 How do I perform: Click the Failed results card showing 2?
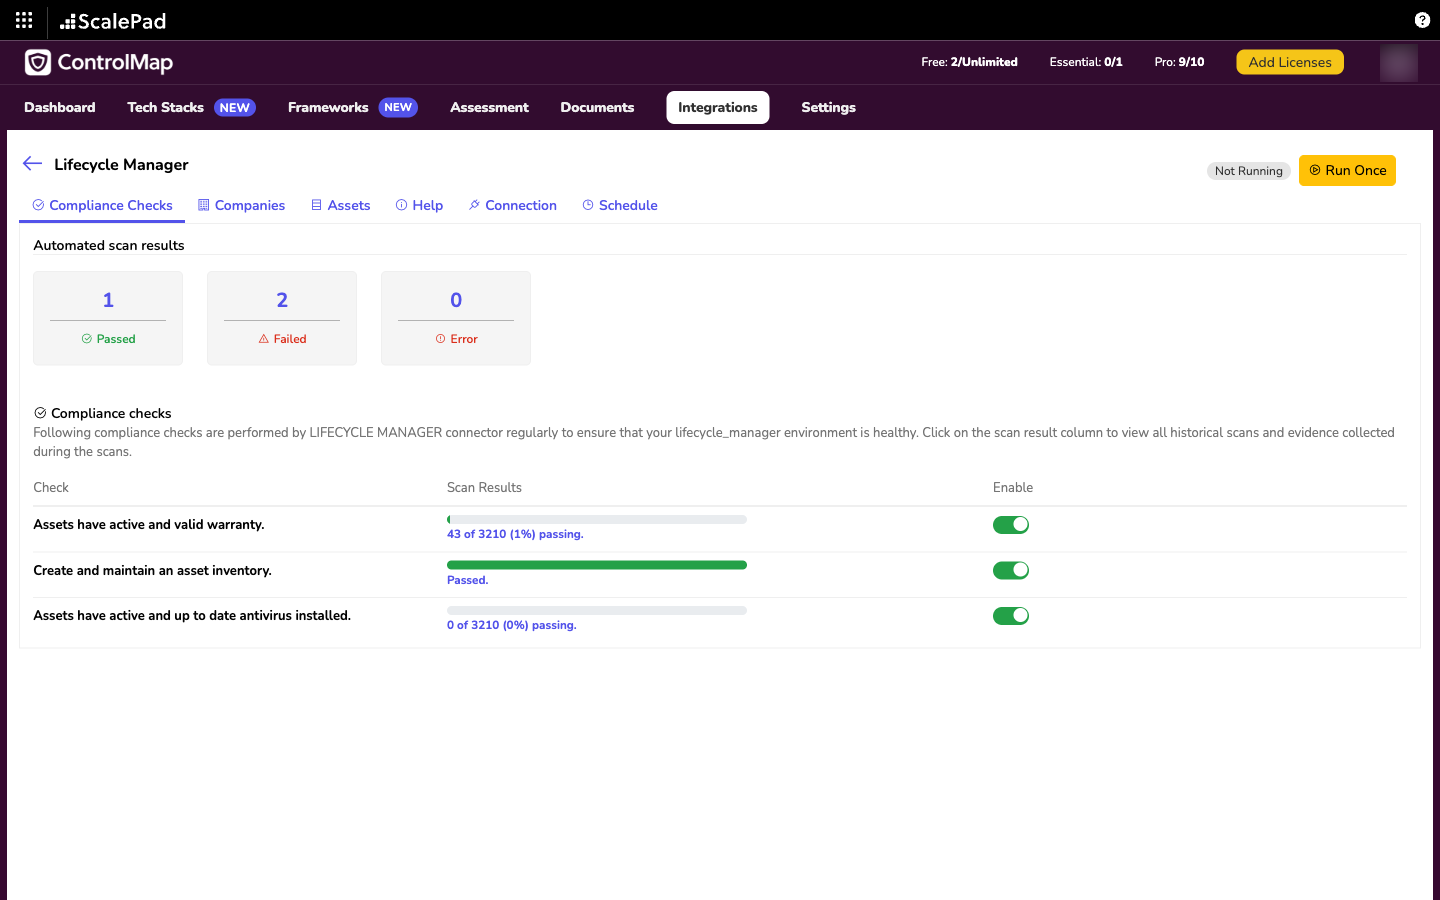[282, 318]
